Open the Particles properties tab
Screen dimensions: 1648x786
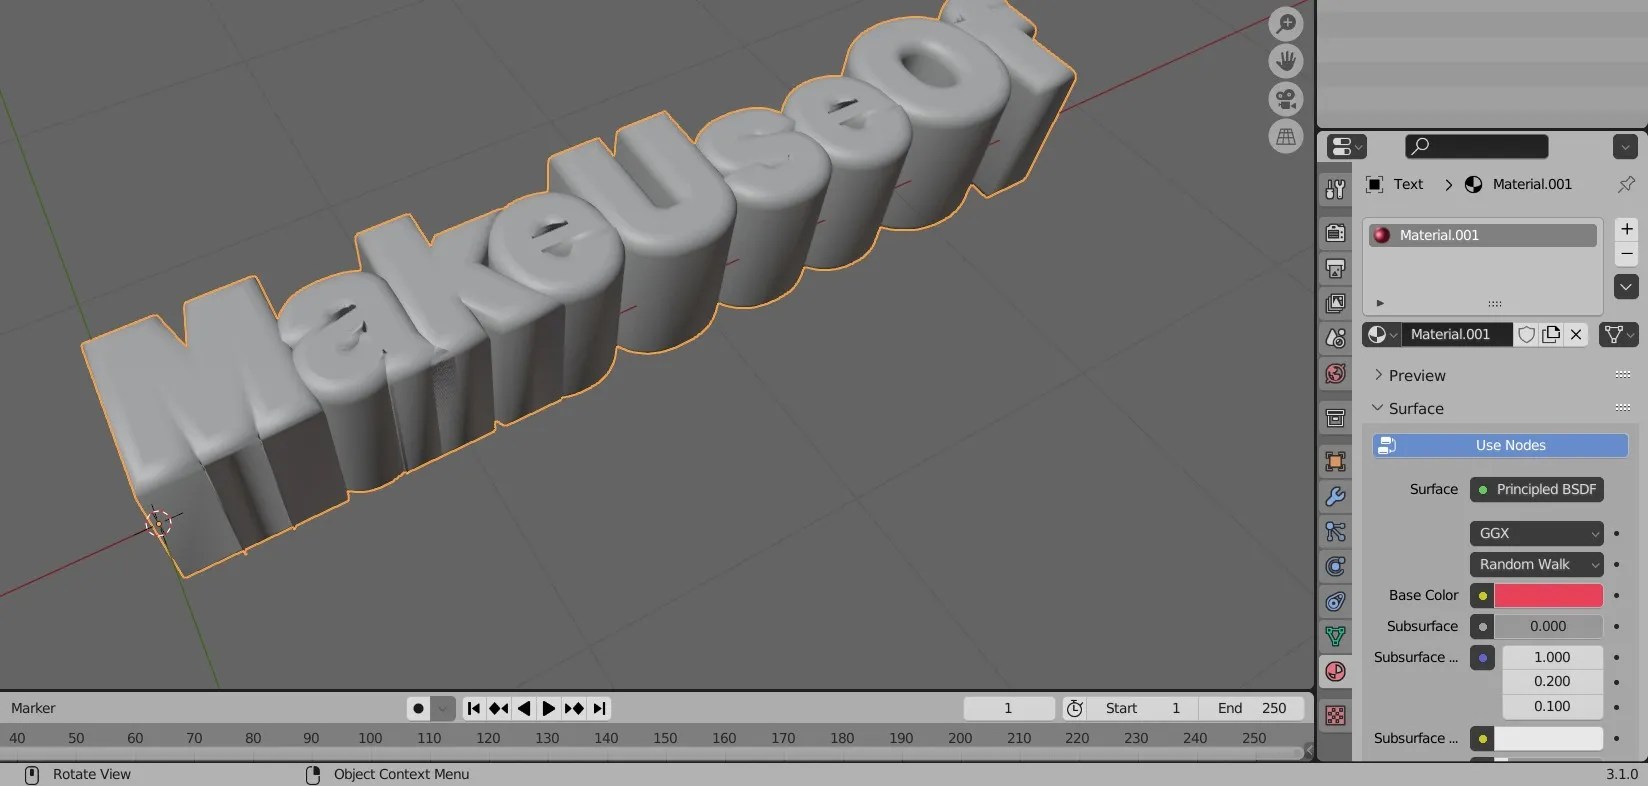1335,531
